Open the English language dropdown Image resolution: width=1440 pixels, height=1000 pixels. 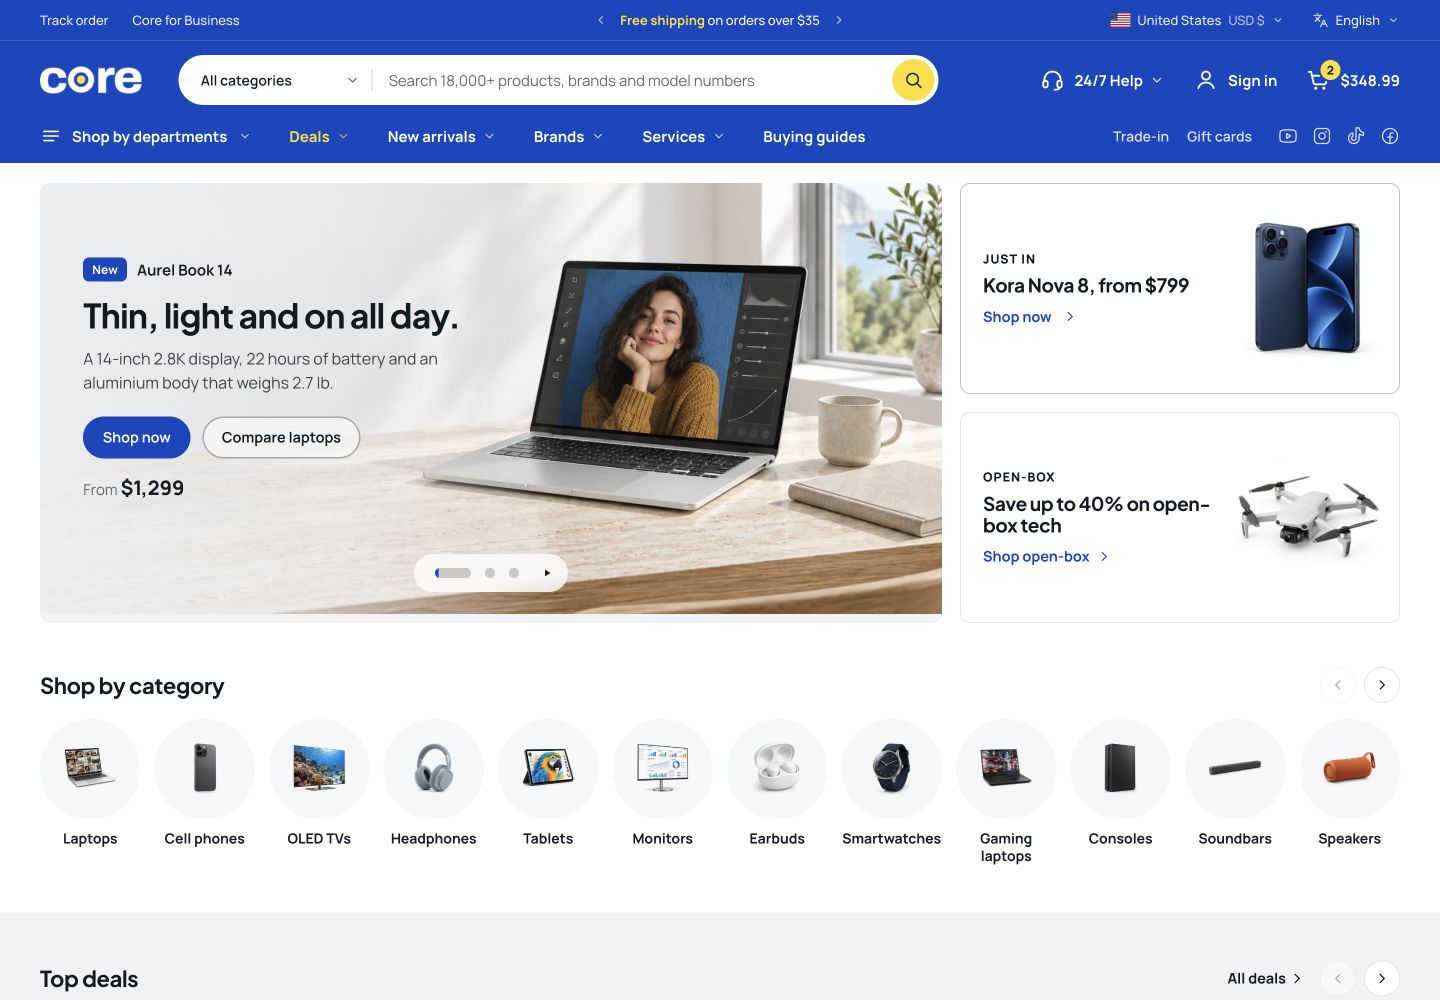1356,20
